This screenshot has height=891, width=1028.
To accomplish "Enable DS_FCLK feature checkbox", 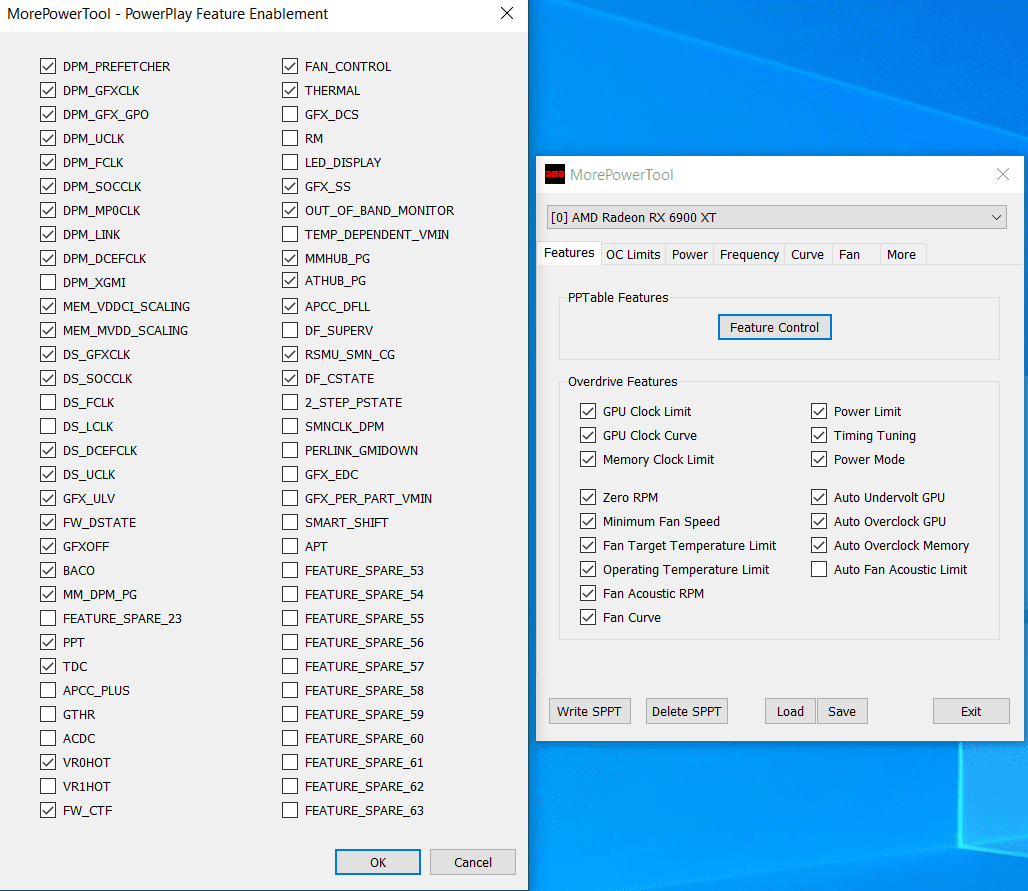I will (x=48, y=402).
